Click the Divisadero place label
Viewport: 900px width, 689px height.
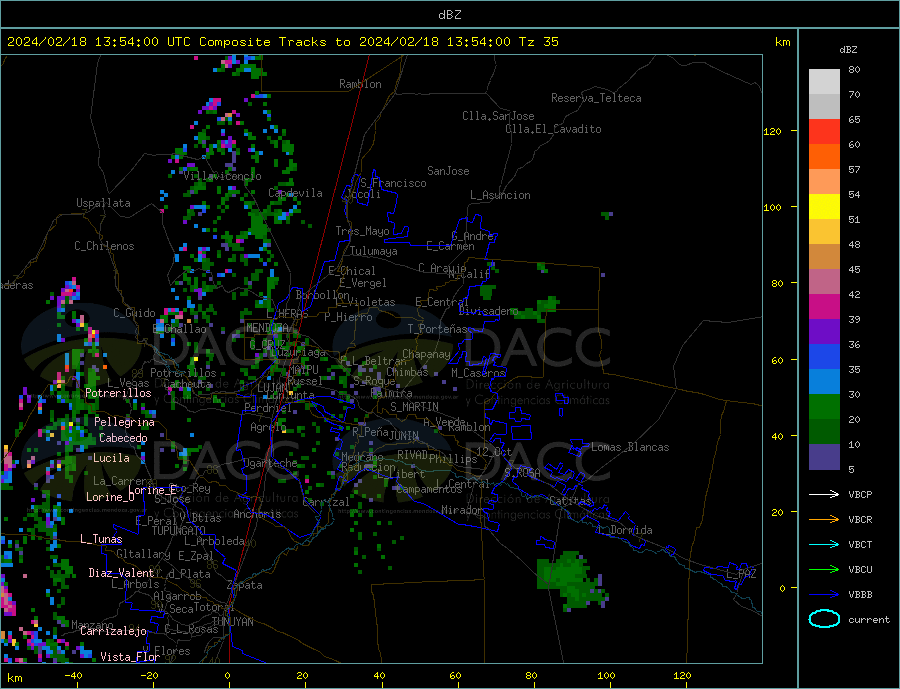pyautogui.click(x=488, y=311)
